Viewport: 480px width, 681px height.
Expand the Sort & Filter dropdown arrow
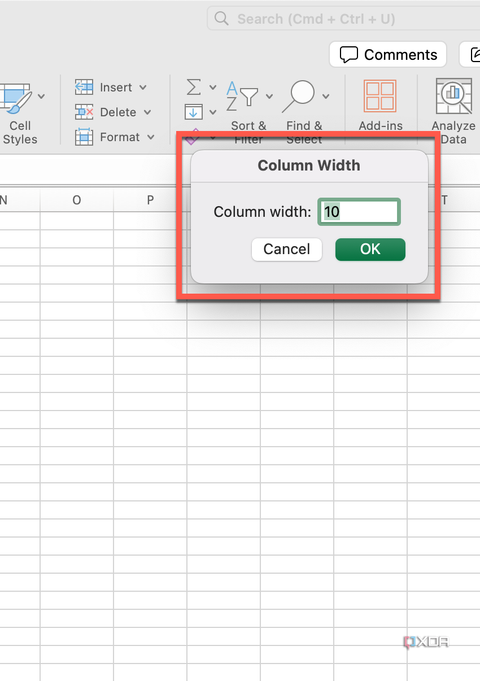269,96
